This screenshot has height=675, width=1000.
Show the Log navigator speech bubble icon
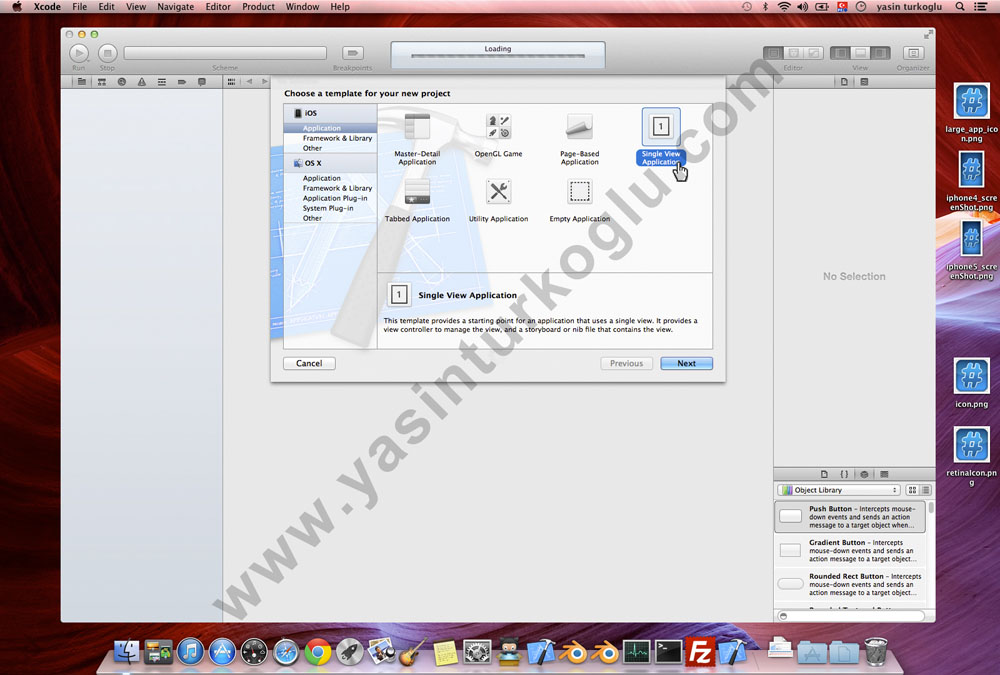202,82
